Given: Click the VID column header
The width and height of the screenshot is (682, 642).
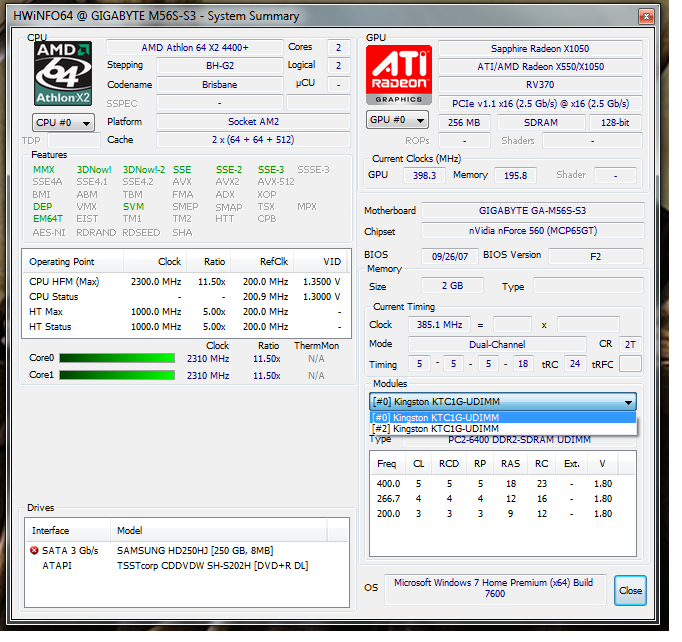Looking at the screenshot, I should point(322,261).
